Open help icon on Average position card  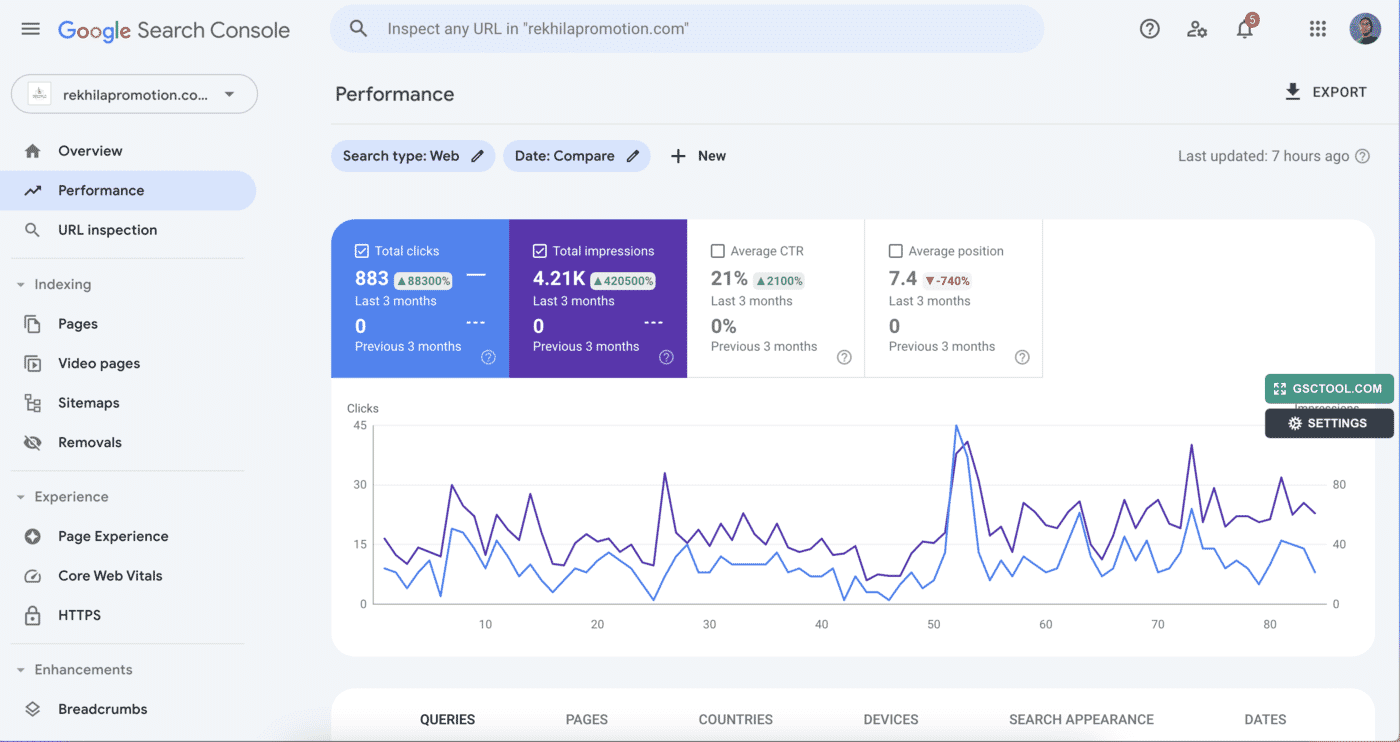point(1022,357)
